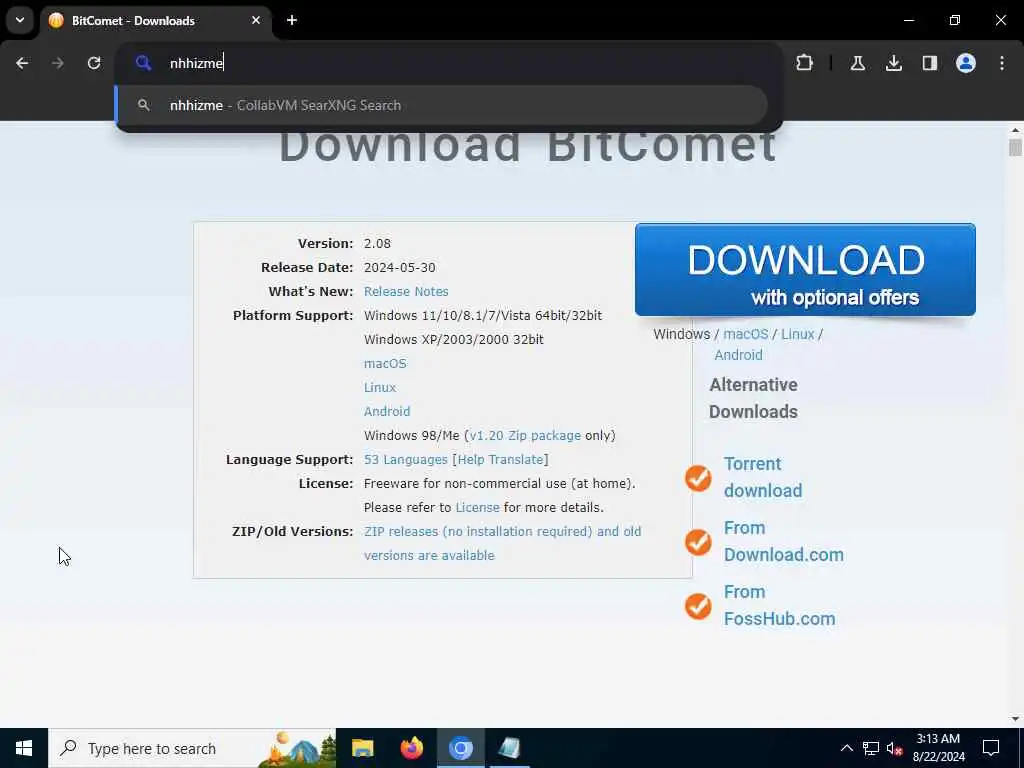Open File Explorer from the taskbar
Image resolution: width=1024 pixels, height=768 pixels.
(x=362, y=748)
